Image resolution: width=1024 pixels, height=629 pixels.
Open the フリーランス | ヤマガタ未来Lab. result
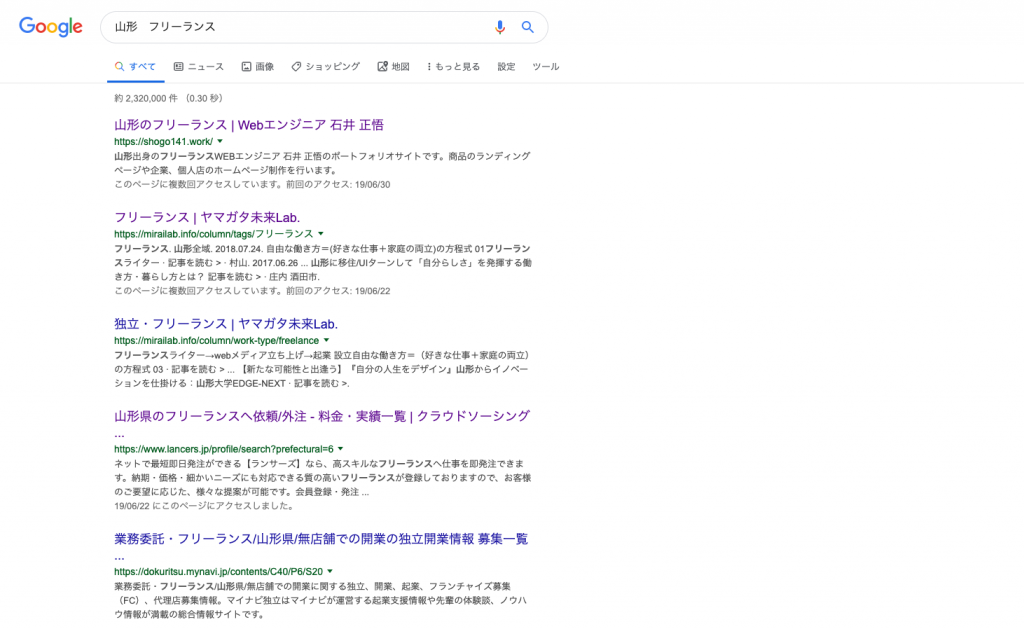[207, 217]
